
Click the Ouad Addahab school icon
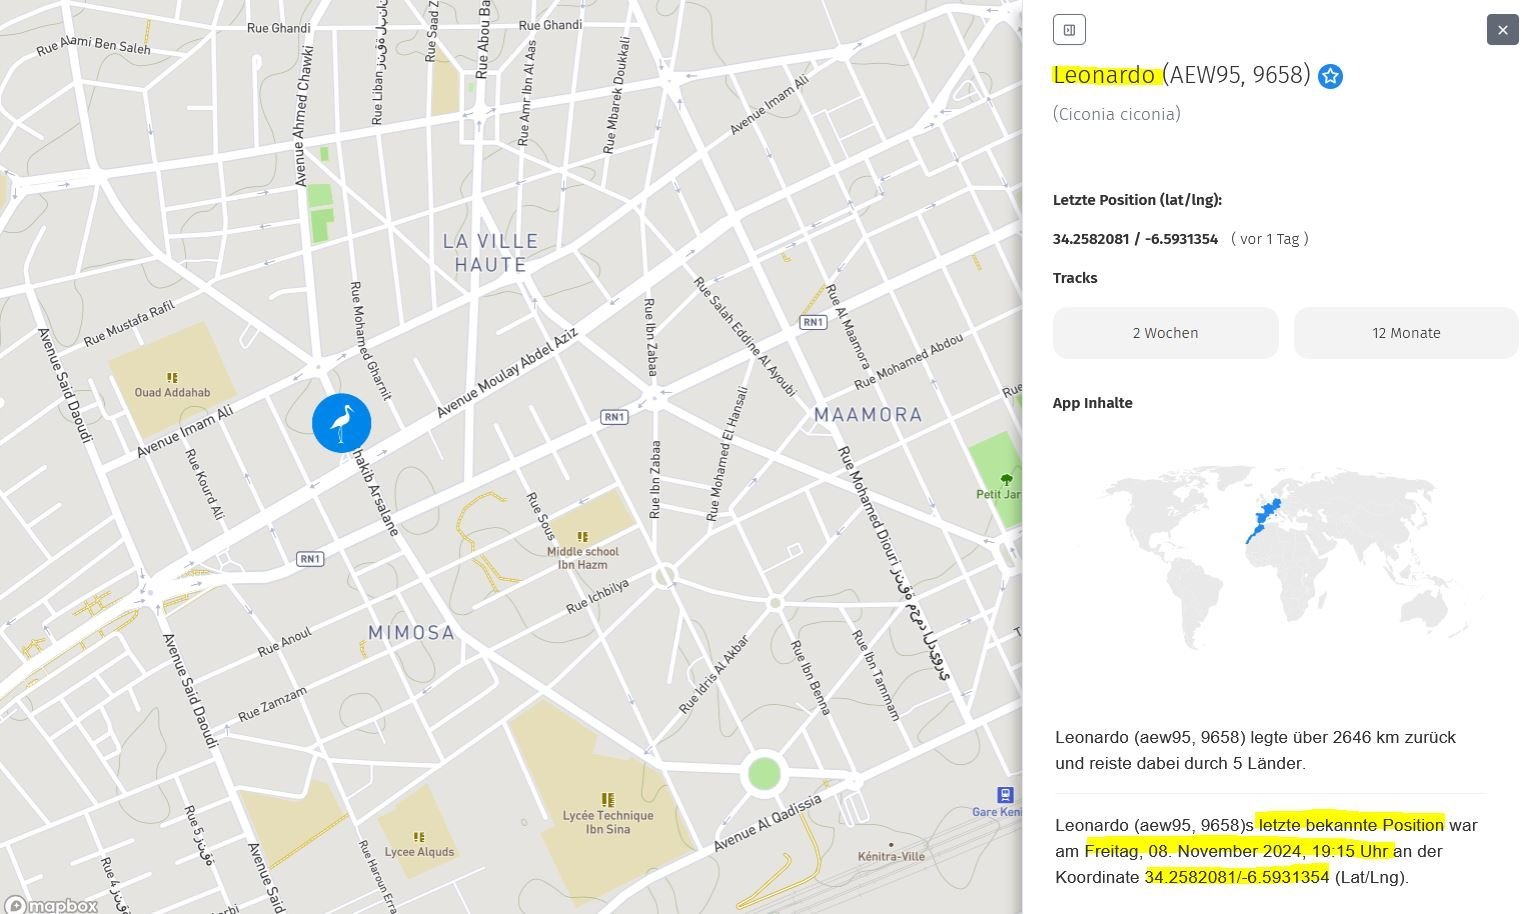[172, 378]
